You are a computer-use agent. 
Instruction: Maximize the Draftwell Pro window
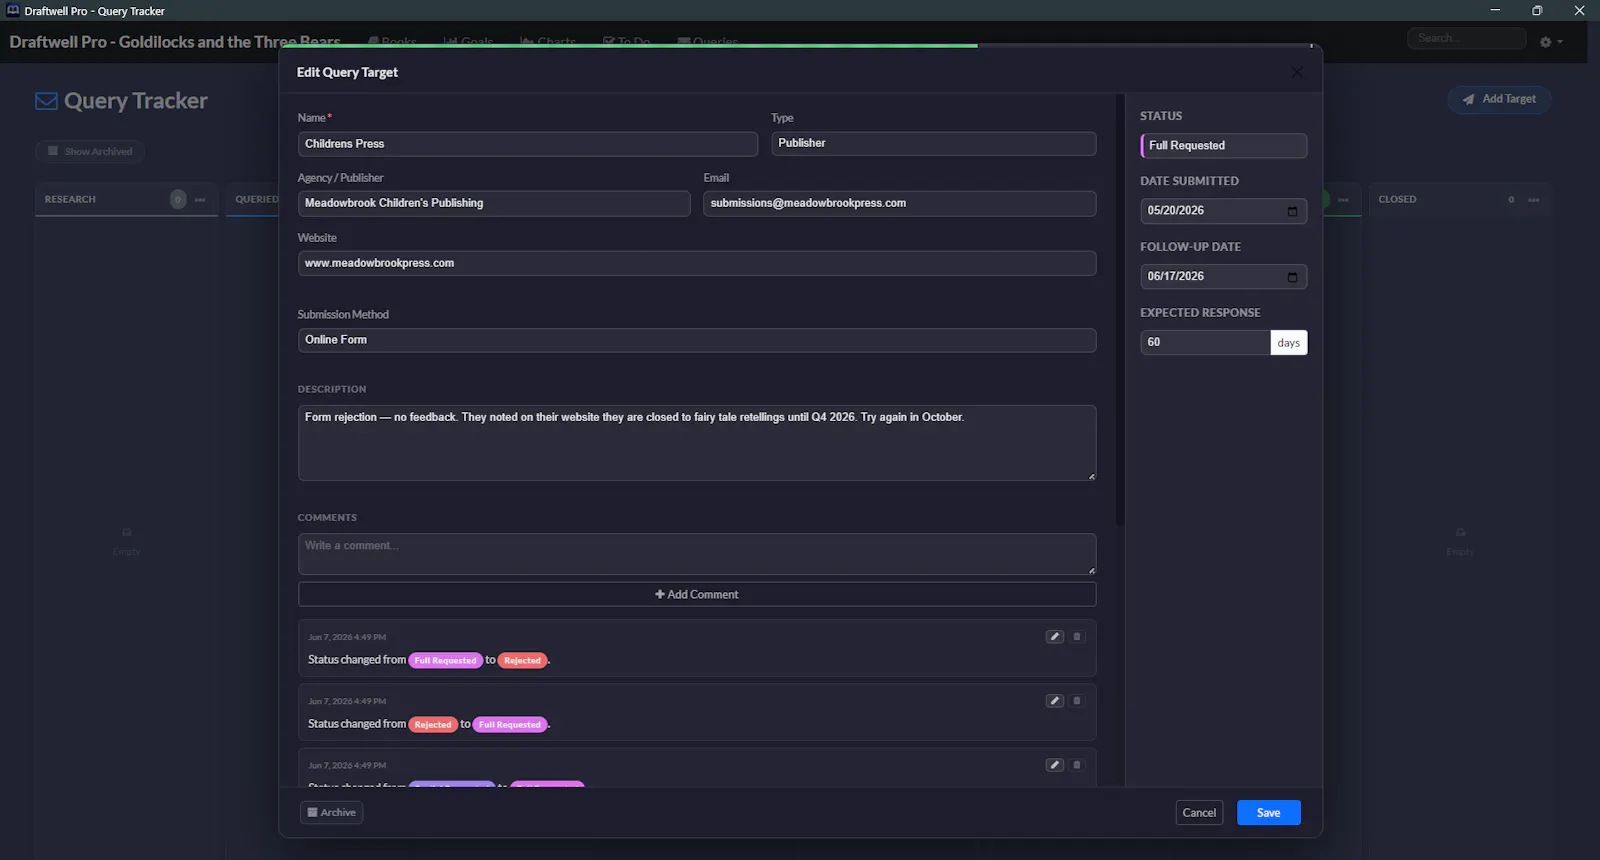pos(1537,10)
